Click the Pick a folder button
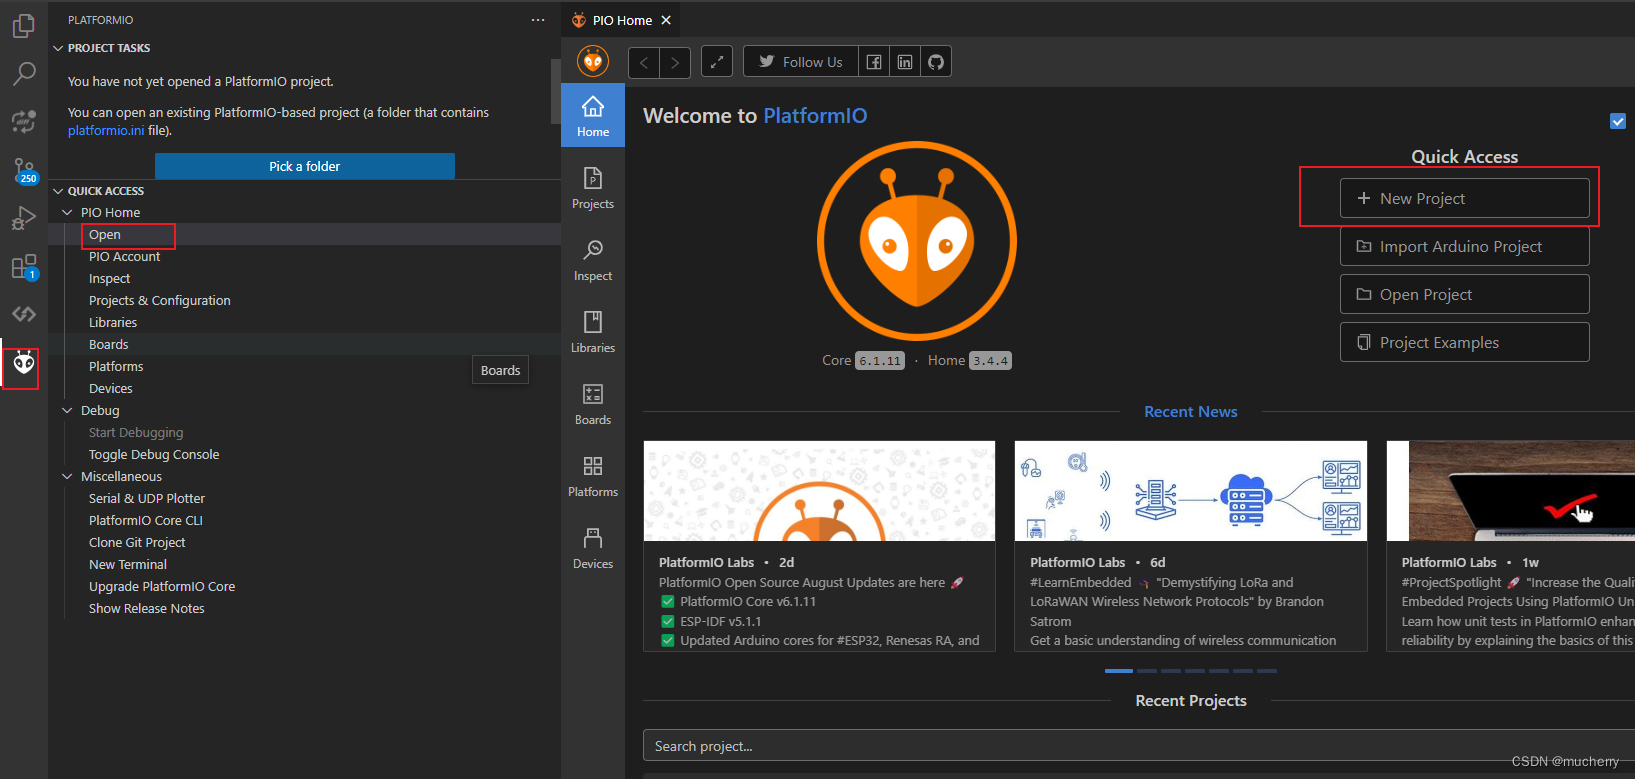Image resolution: width=1635 pixels, height=779 pixels. (x=305, y=166)
